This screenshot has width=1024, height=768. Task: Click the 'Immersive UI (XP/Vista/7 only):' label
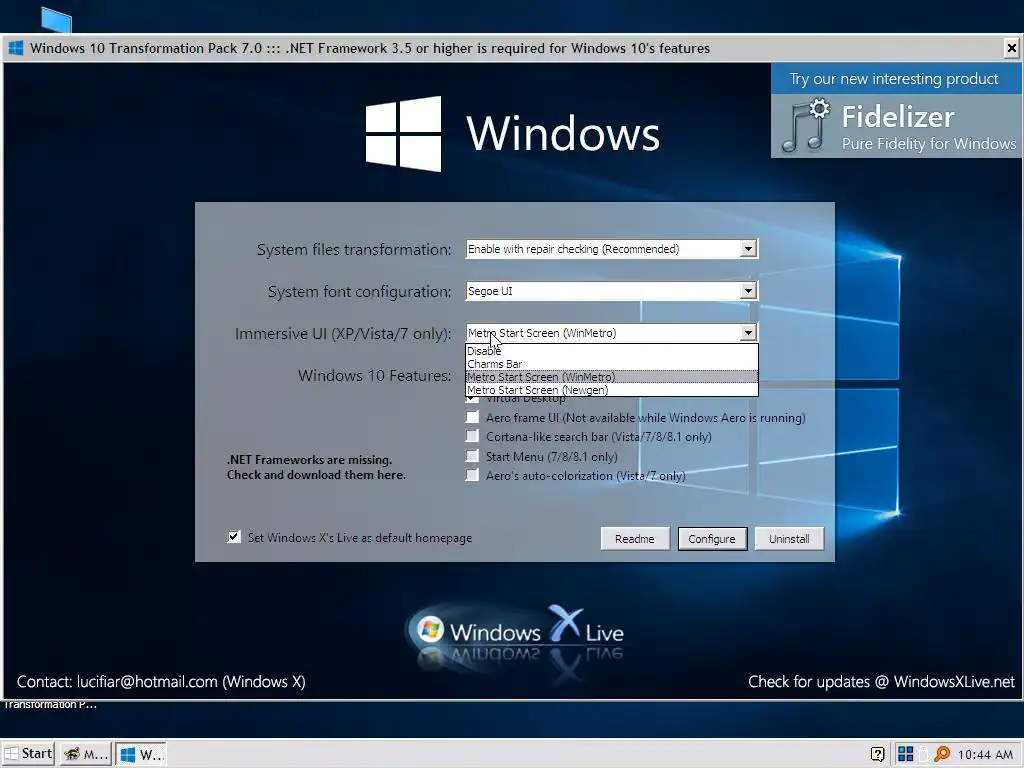[x=343, y=334]
